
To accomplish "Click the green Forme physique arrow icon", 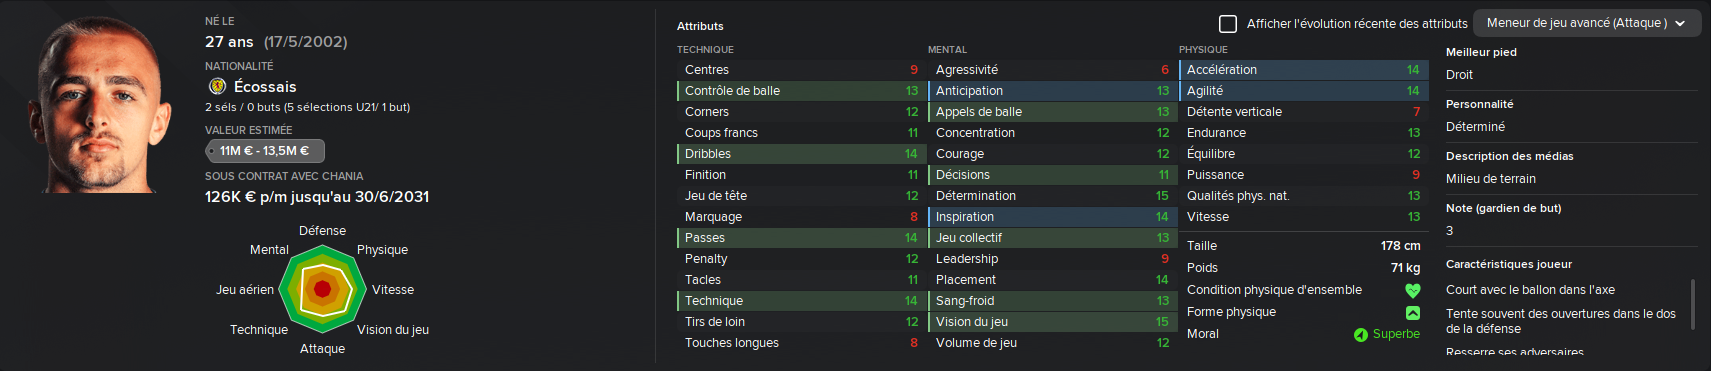I will click(1413, 313).
